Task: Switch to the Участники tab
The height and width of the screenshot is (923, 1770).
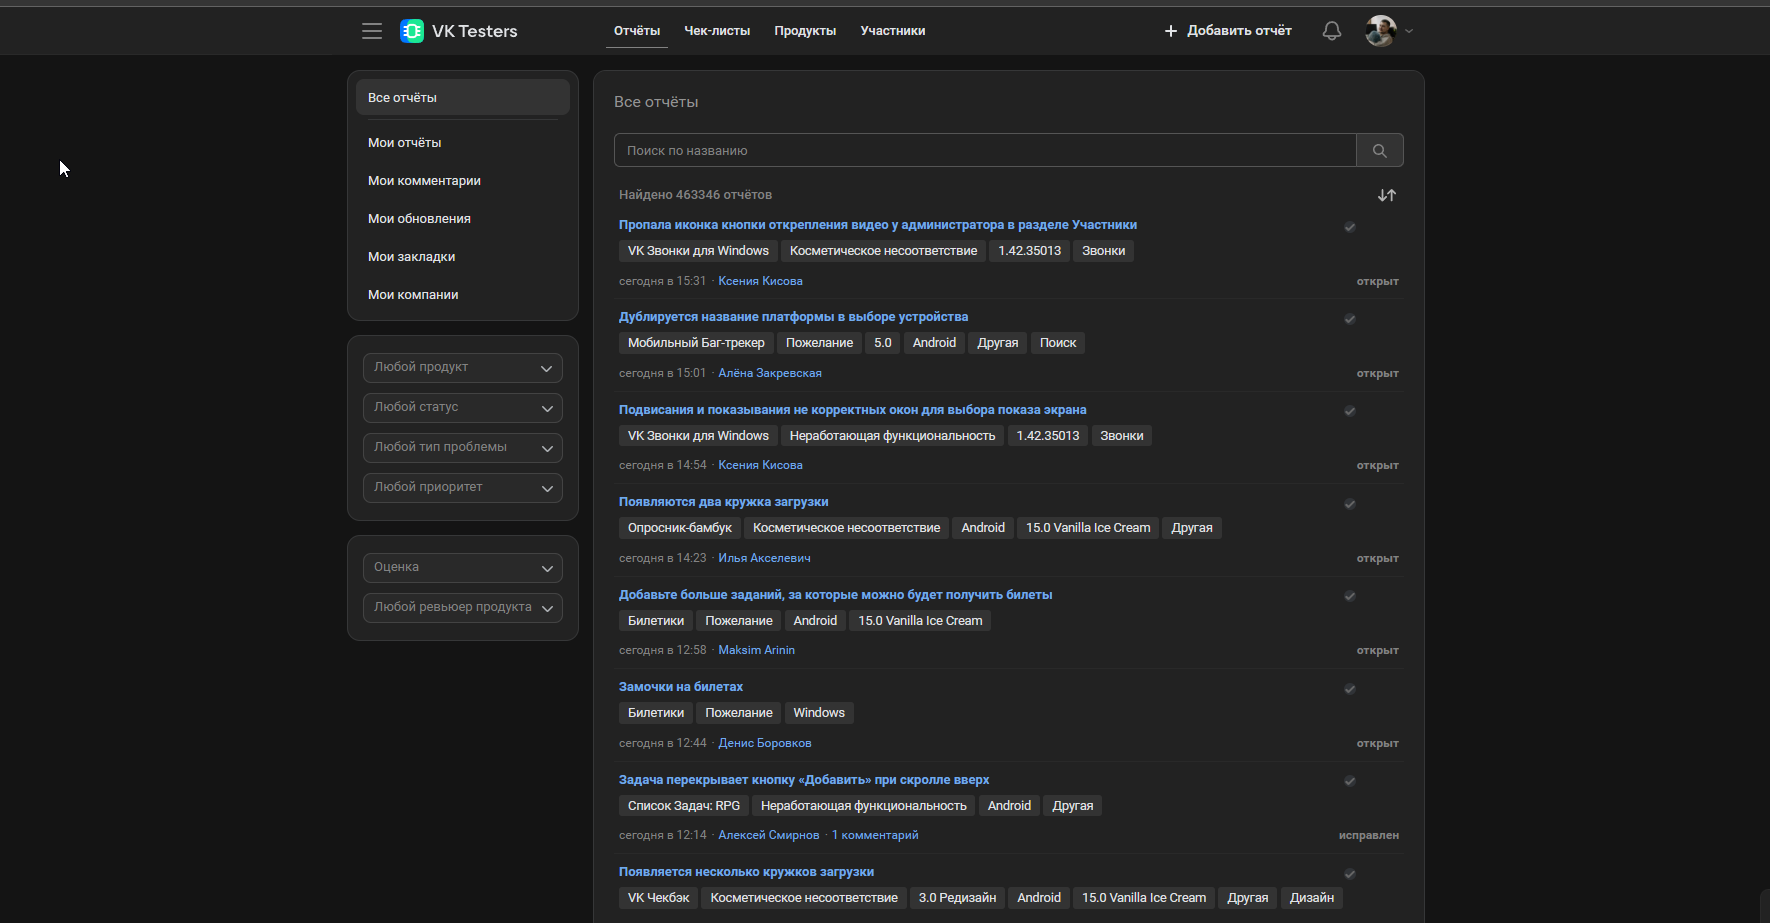Action: click(x=893, y=31)
